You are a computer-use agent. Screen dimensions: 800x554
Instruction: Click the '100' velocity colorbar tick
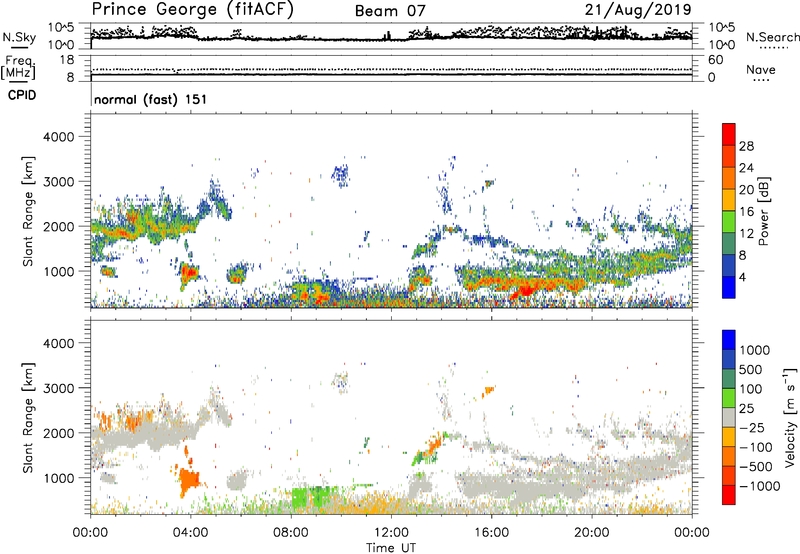coord(751,389)
